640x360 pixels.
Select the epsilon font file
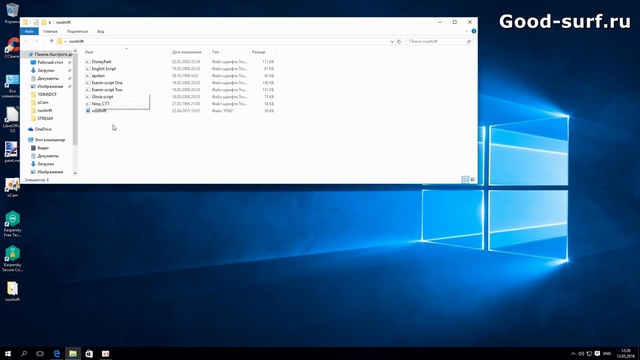tap(98, 76)
